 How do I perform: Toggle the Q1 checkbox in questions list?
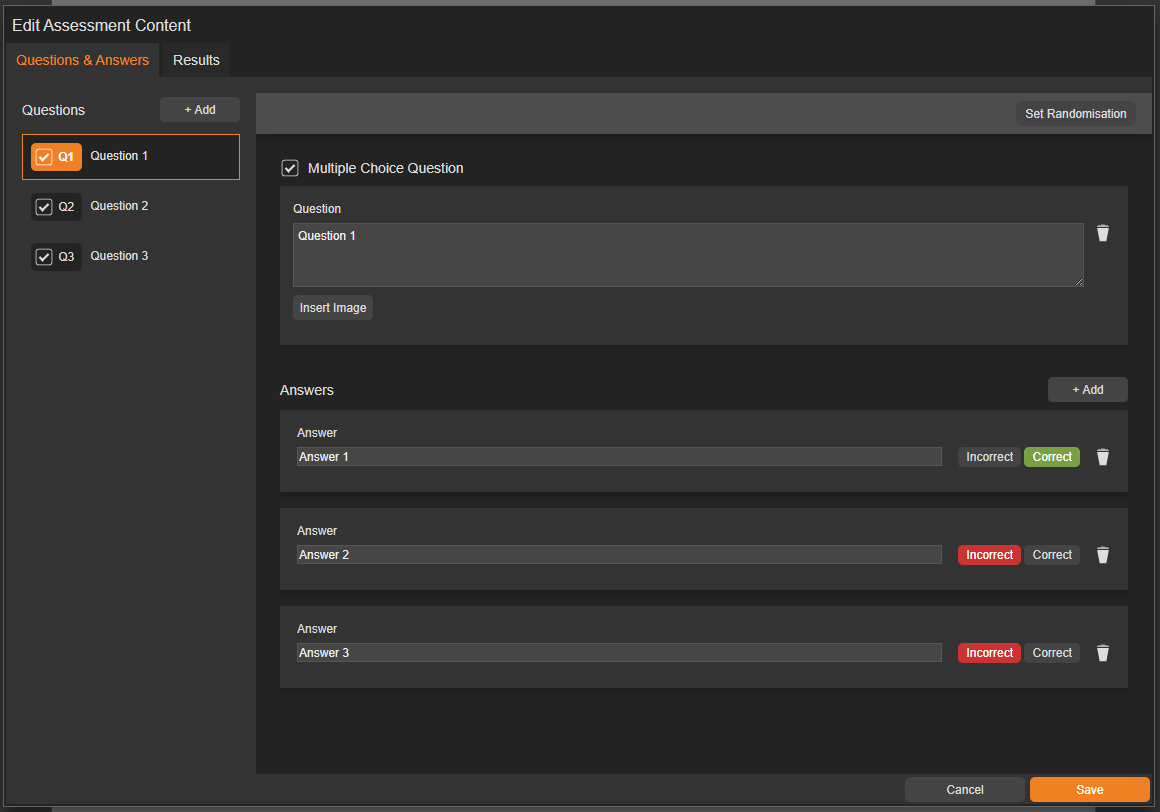click(x=44, y=157)
